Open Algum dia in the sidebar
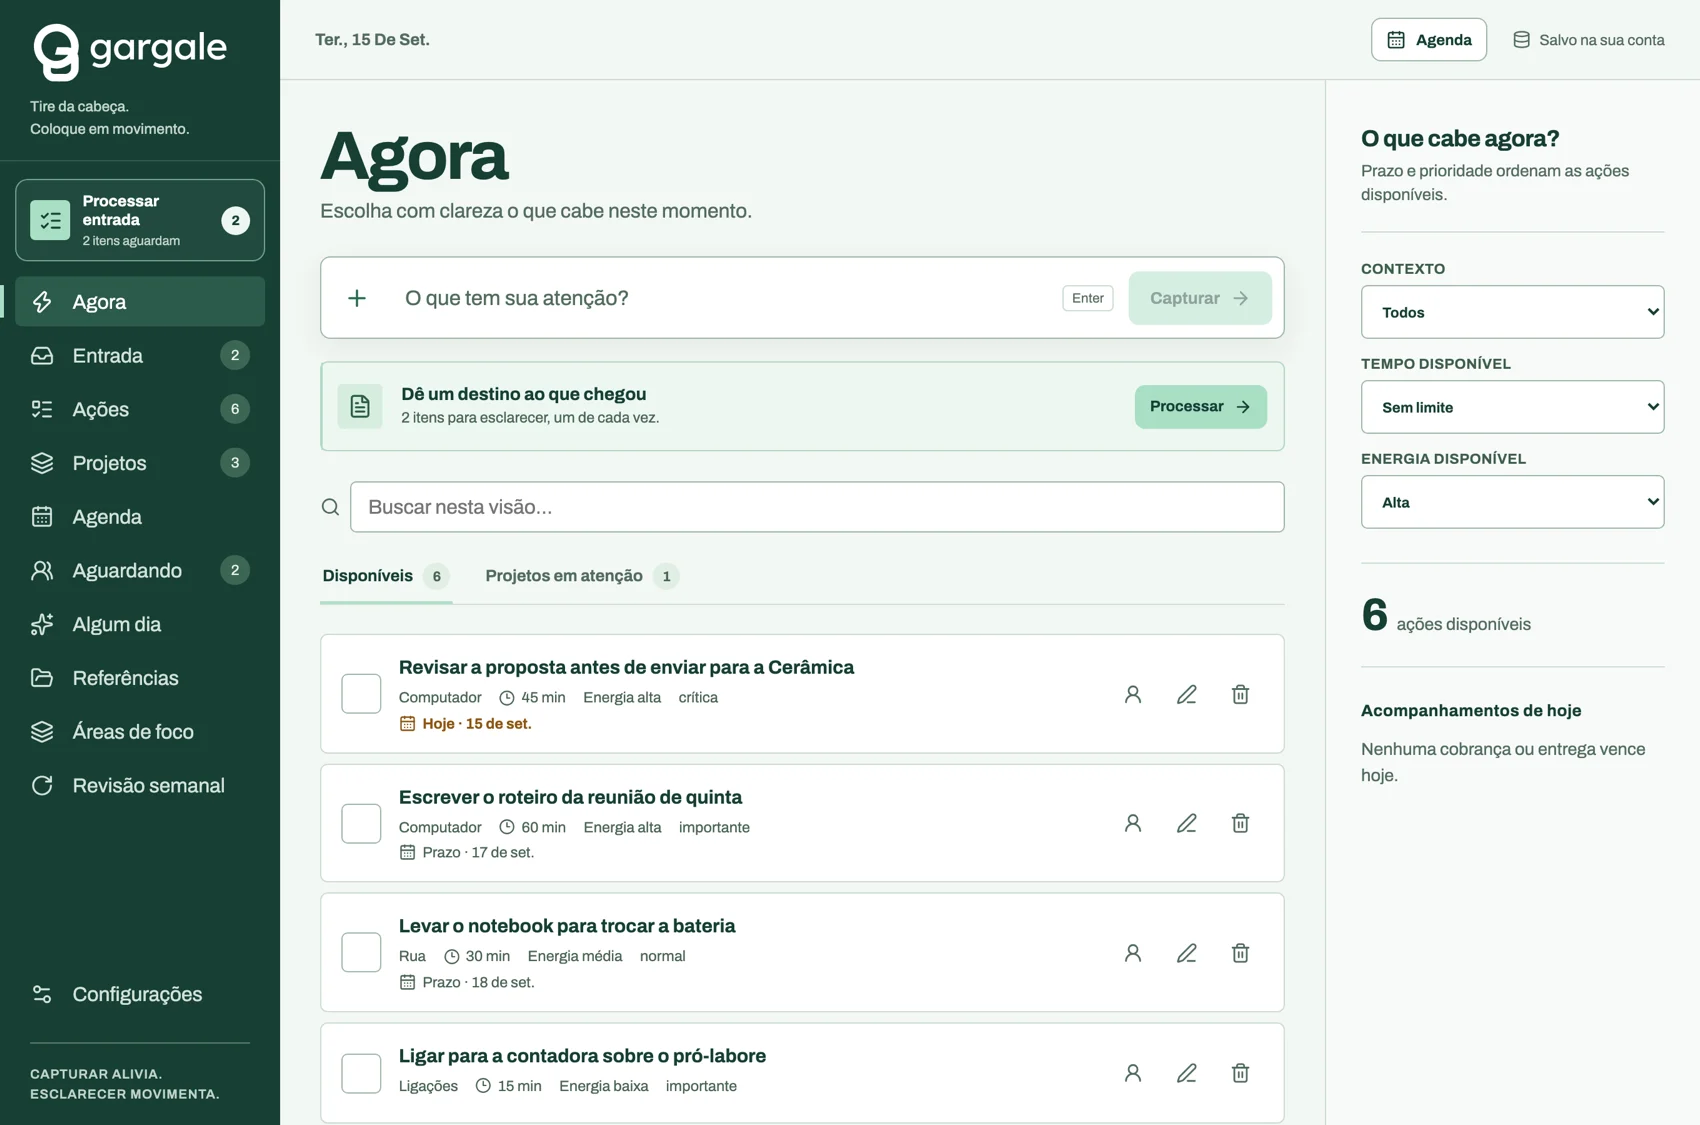This screenshot has height=1125, width=1700. point(140,624)
